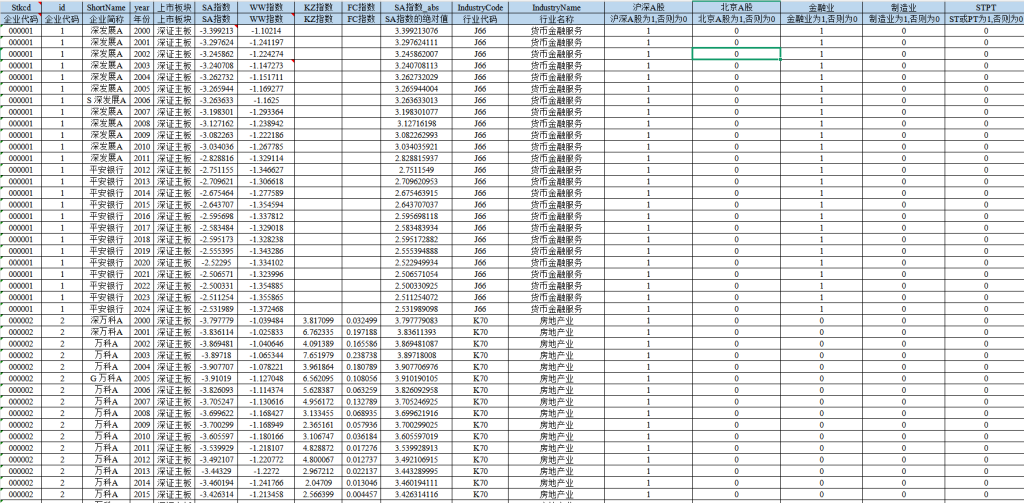Select KZ value 6.762335
The image size is (1024, 503).
318,332
